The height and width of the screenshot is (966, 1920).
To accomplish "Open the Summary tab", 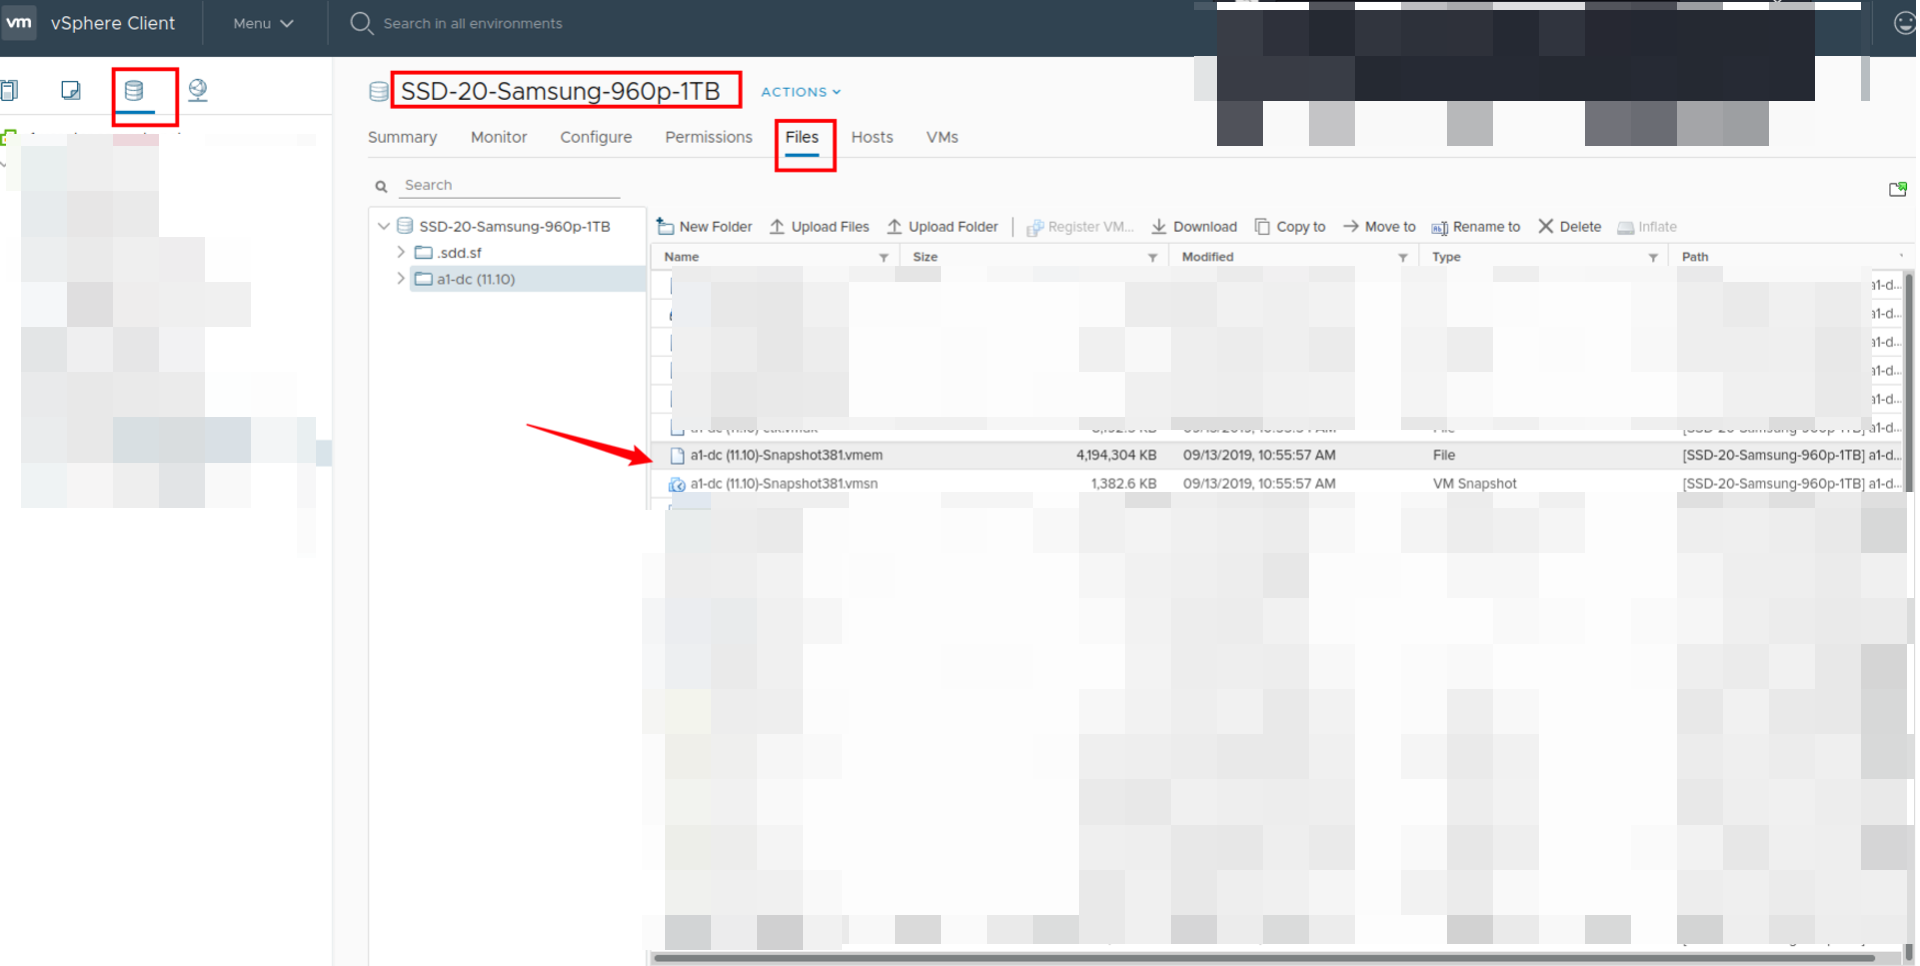I will click(402, 137).
